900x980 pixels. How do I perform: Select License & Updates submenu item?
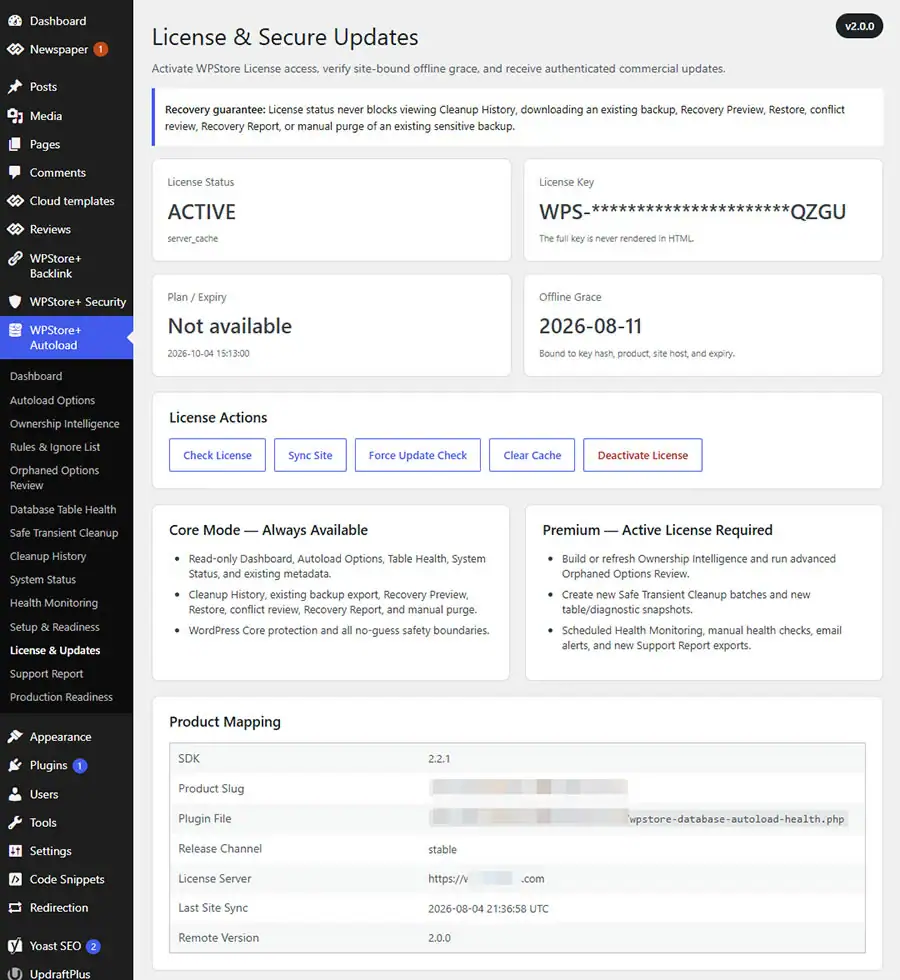point(55,650)
